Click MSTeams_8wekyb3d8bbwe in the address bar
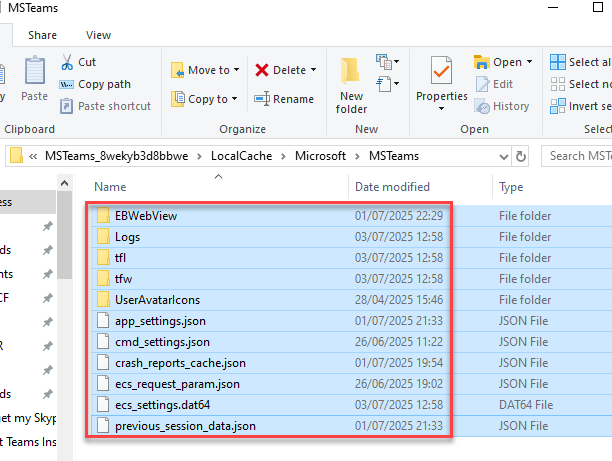This screenshot has height=461, width=612. [116, 156]
